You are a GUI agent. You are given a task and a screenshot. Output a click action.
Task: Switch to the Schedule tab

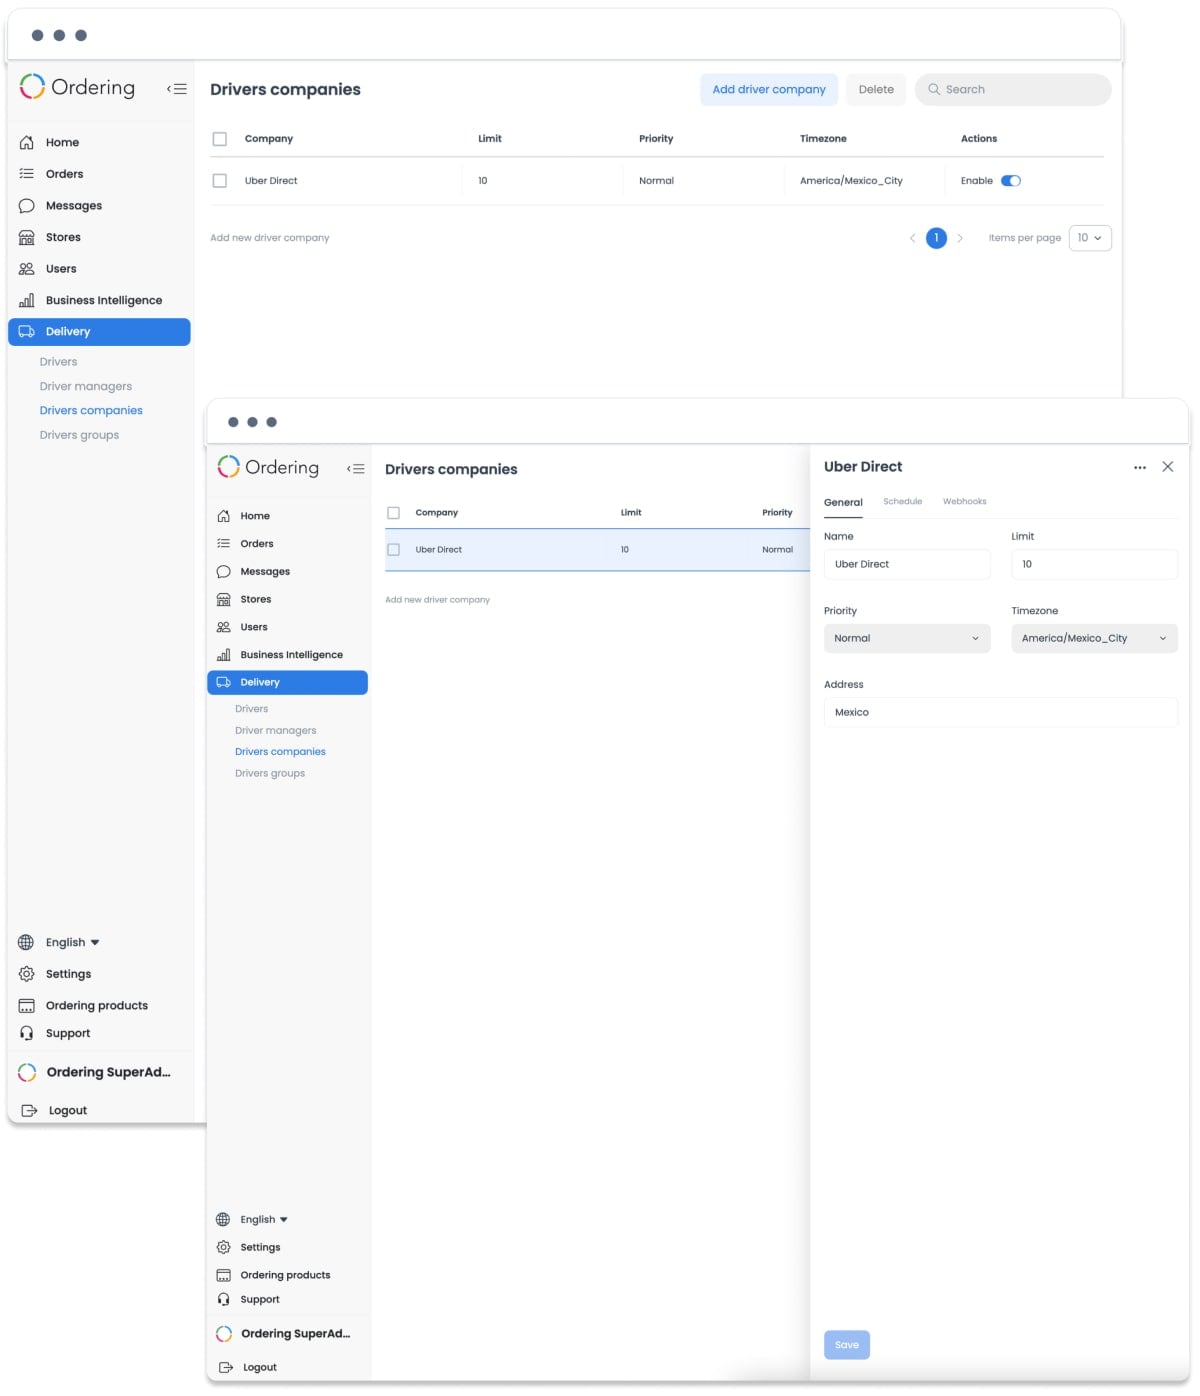pos(903,502)
